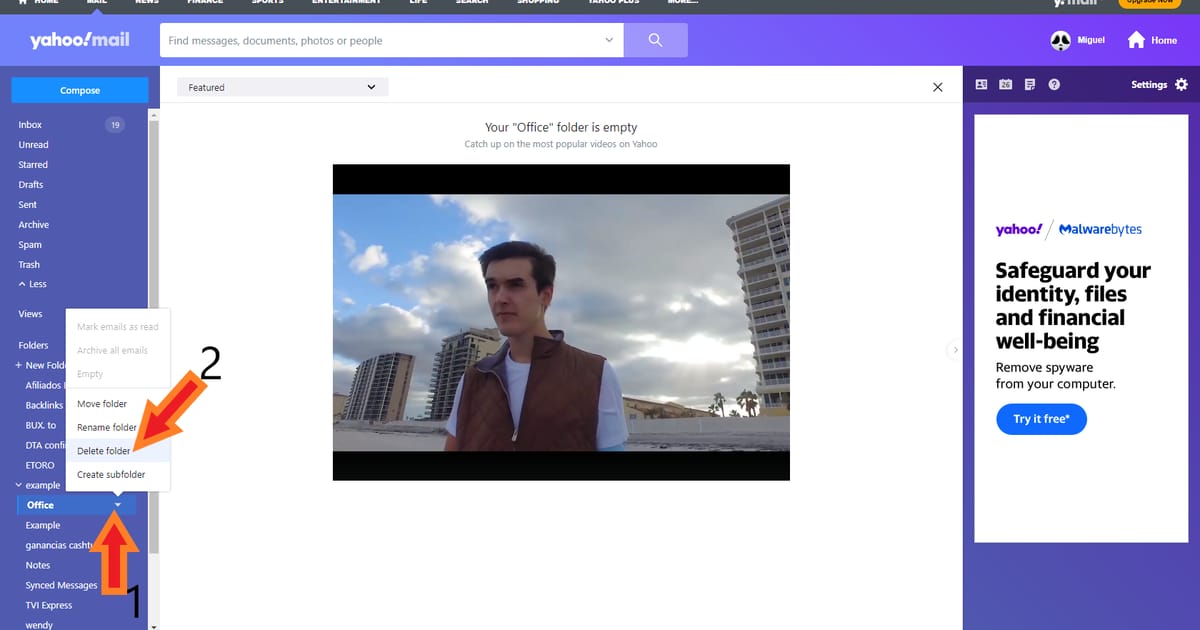Click into the search messages field
Image resolution: width=1200 pixels, height=630 pixels.
pos(380,41)
